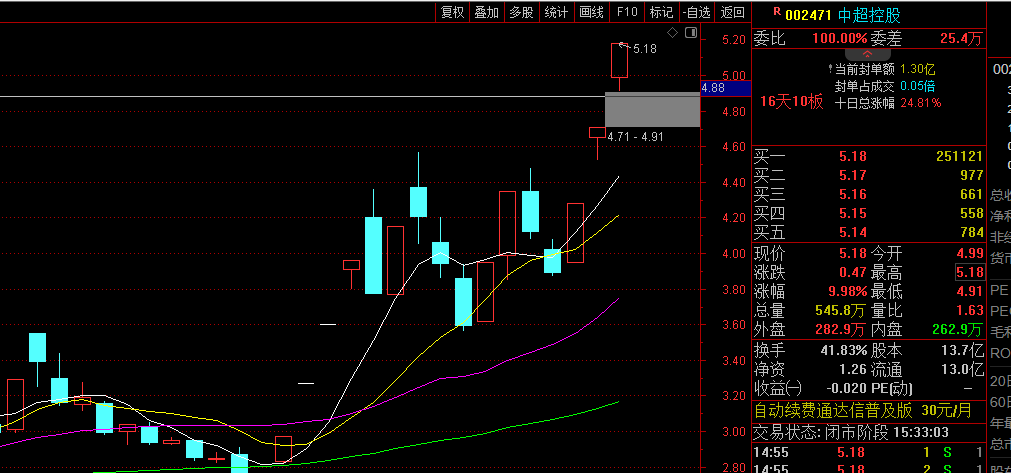Click the 收益(一) value -0.020
The image size is (1011, 473).
(847, 389)
